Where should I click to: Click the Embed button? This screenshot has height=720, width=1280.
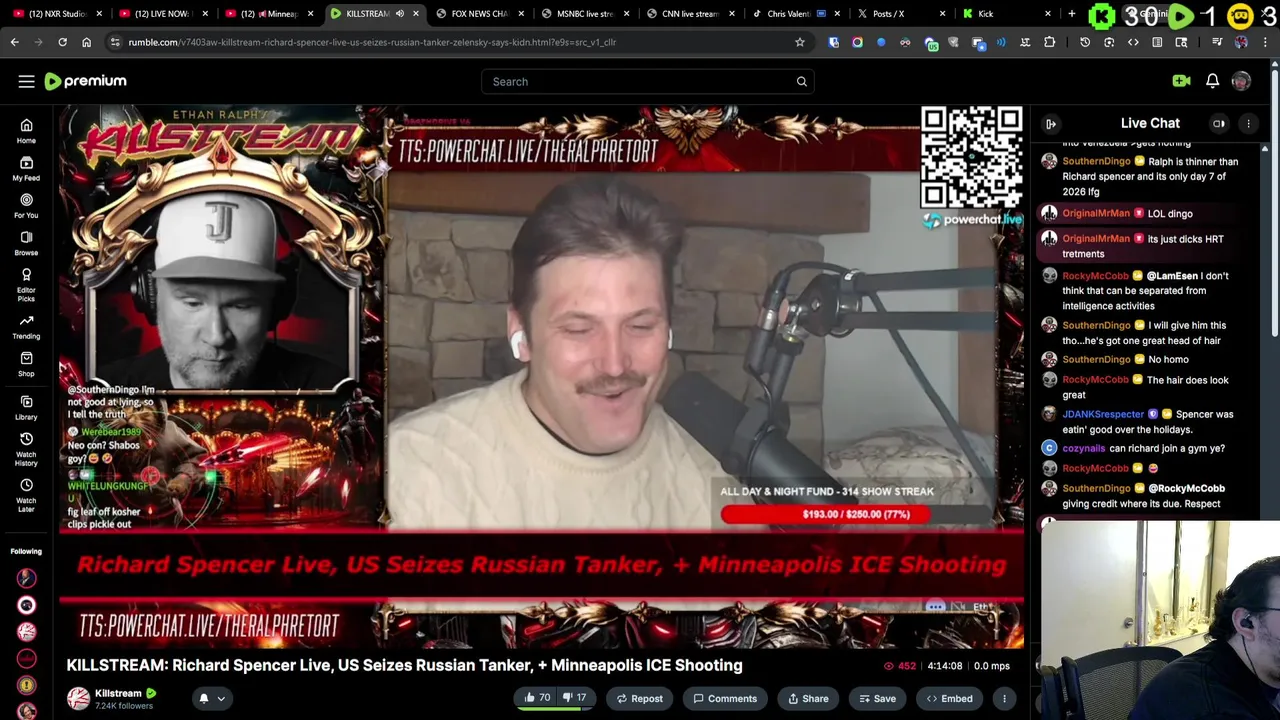point(949,698)
